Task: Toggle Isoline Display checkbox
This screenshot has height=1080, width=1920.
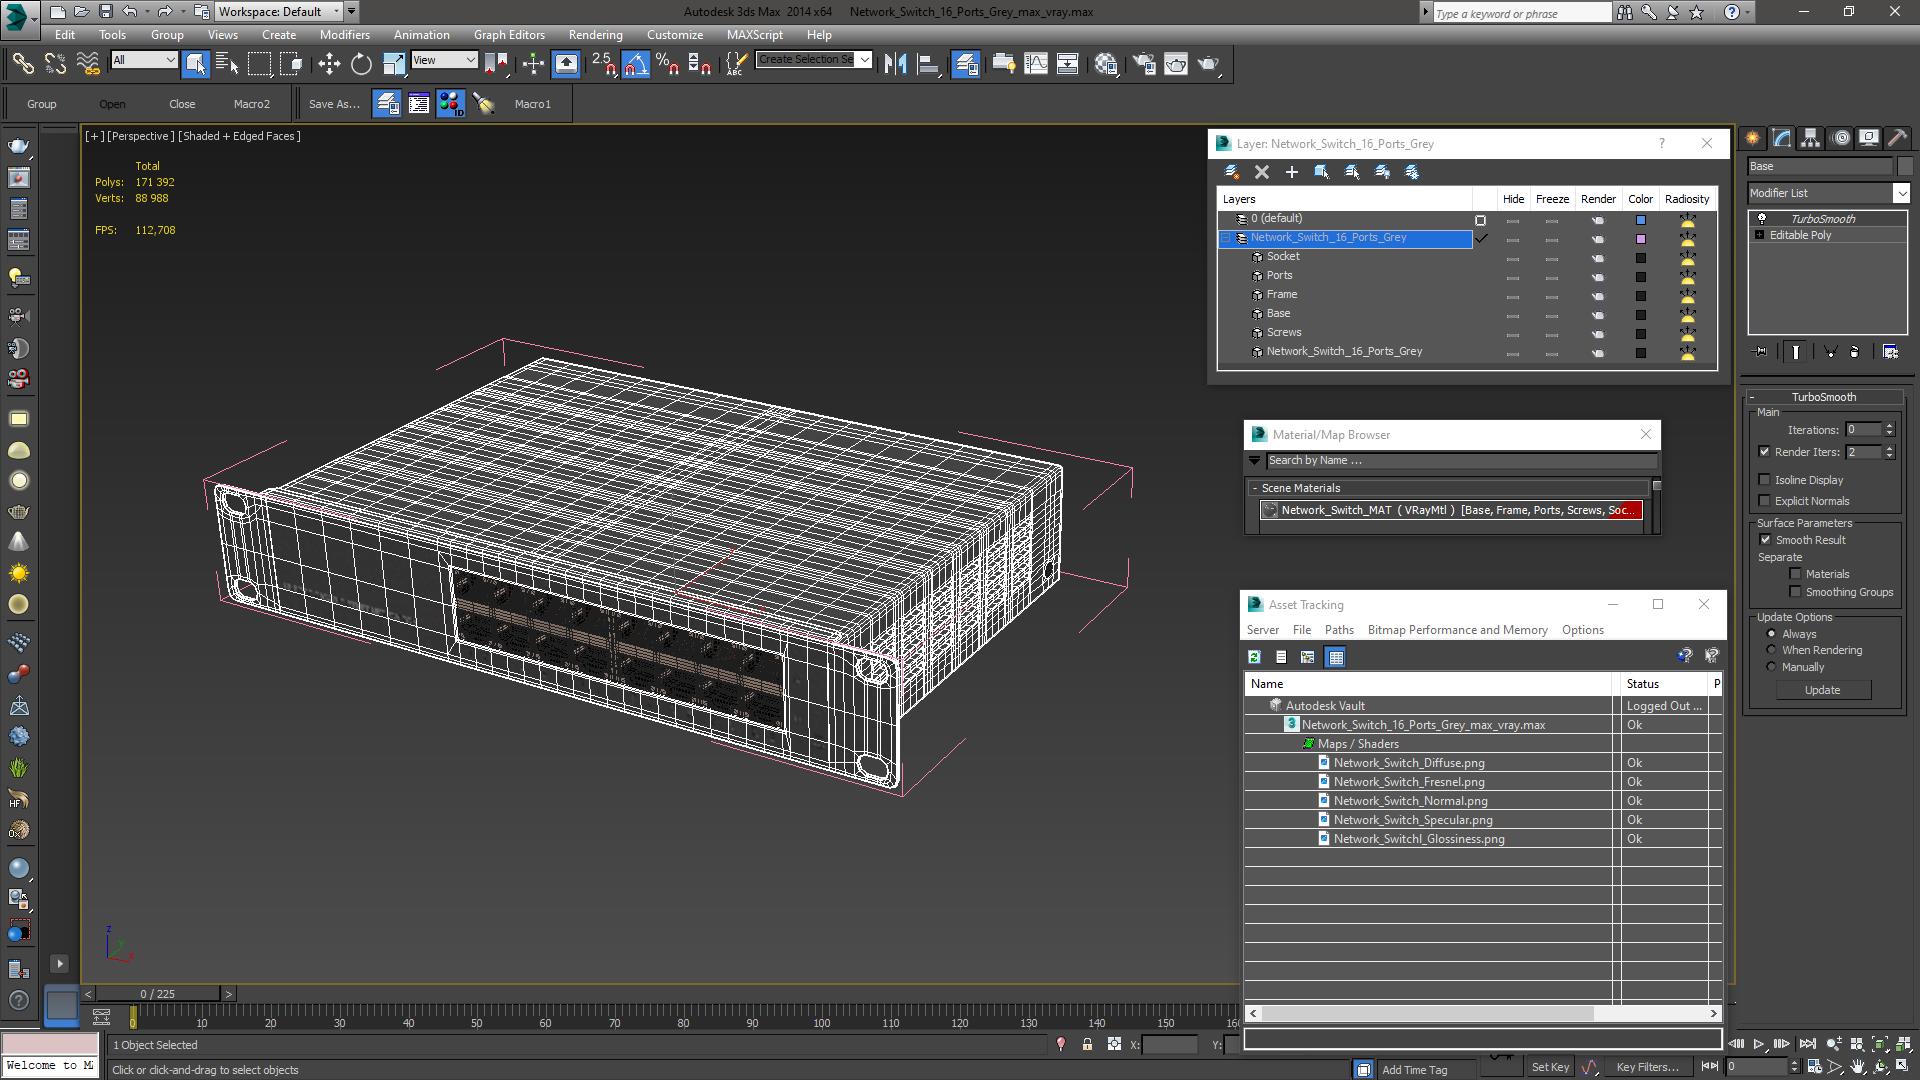Action: (x=1765, y=480)
